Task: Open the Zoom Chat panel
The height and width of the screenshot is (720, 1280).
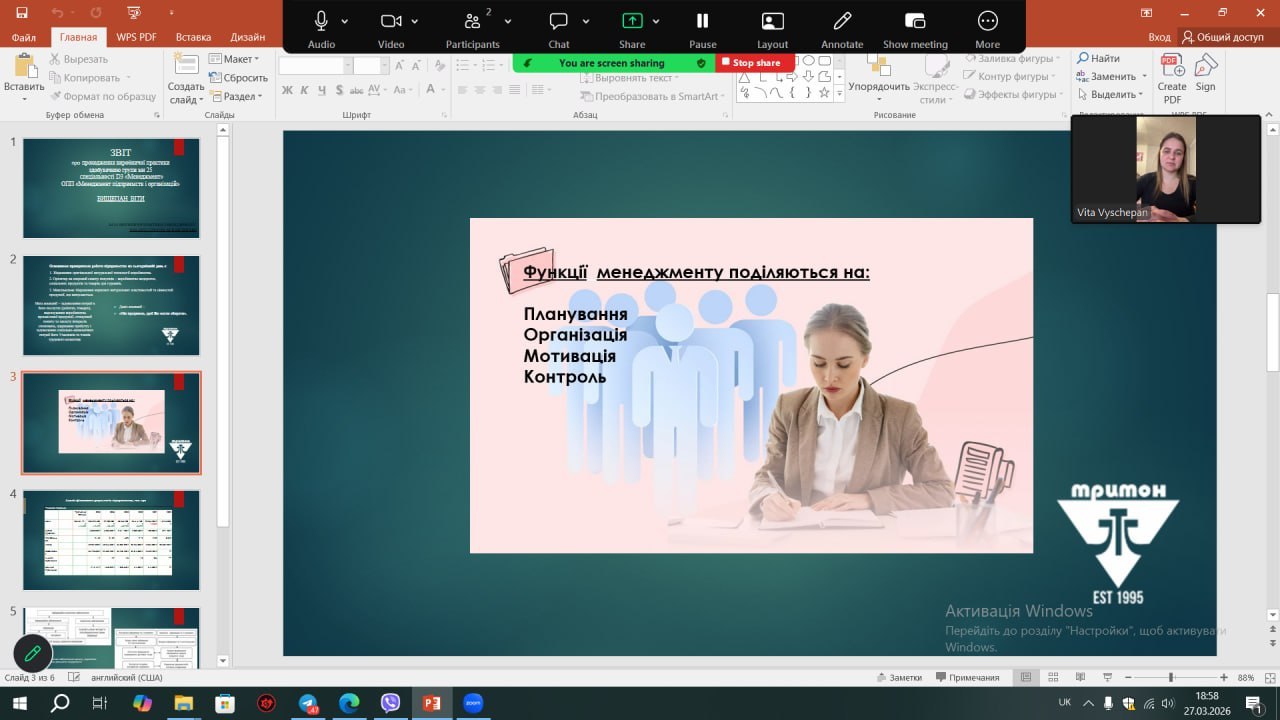Action: (x=558, y=21)
